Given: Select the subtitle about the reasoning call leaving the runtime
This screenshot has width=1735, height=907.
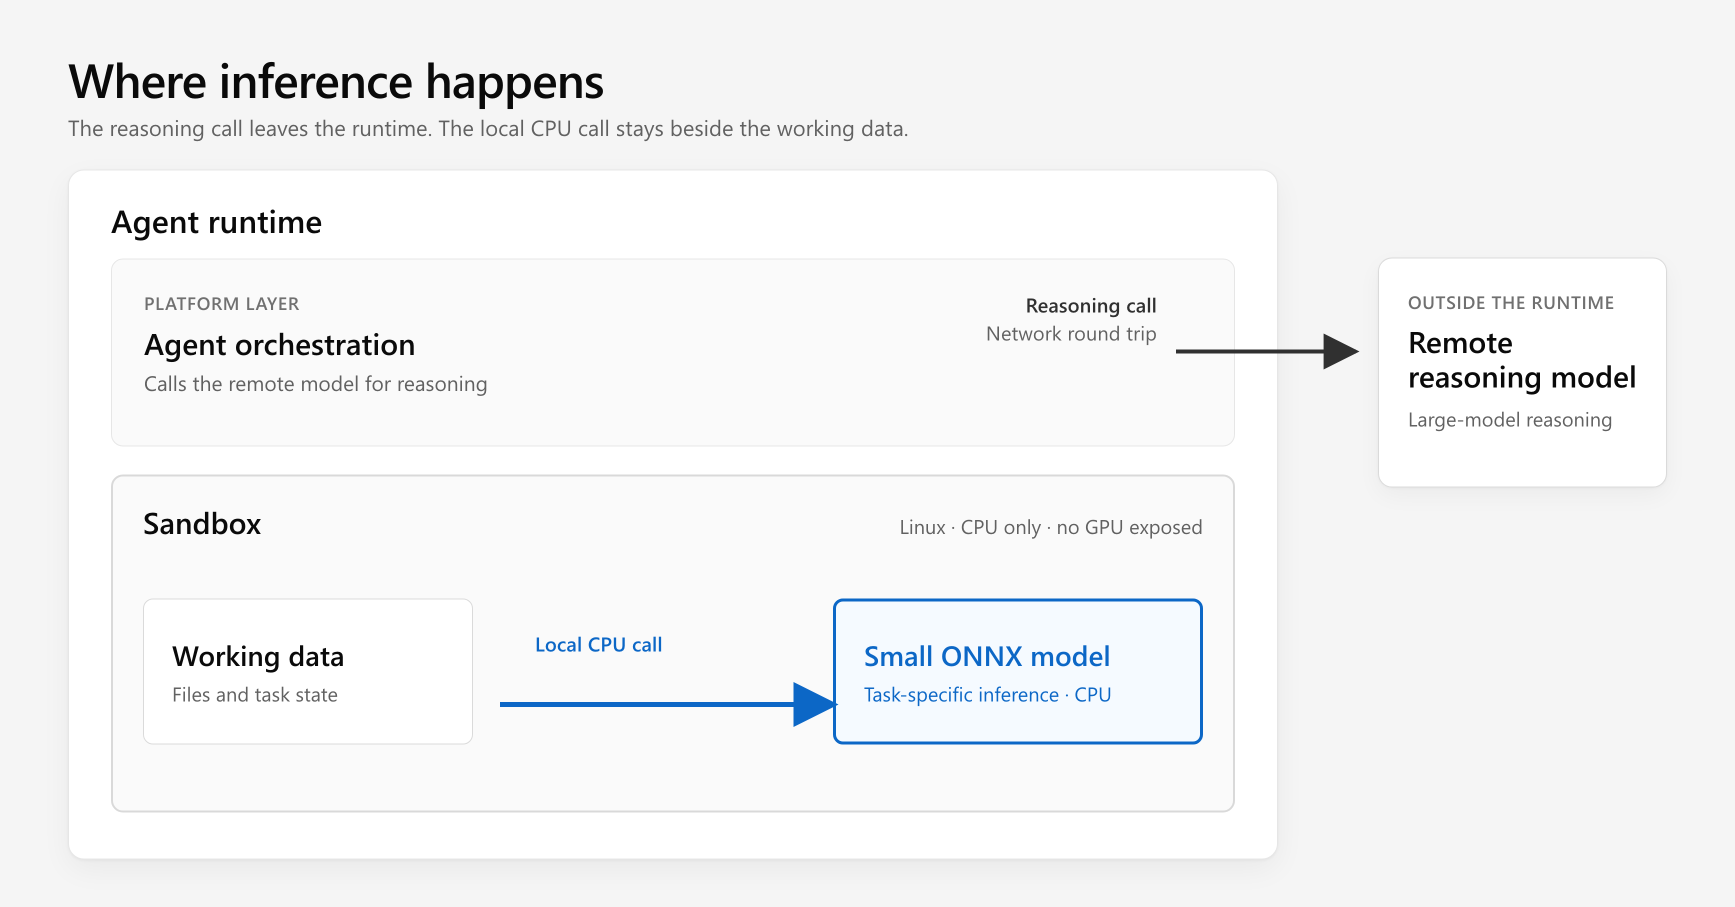Looking at the screenshot, I should point(488,129).
